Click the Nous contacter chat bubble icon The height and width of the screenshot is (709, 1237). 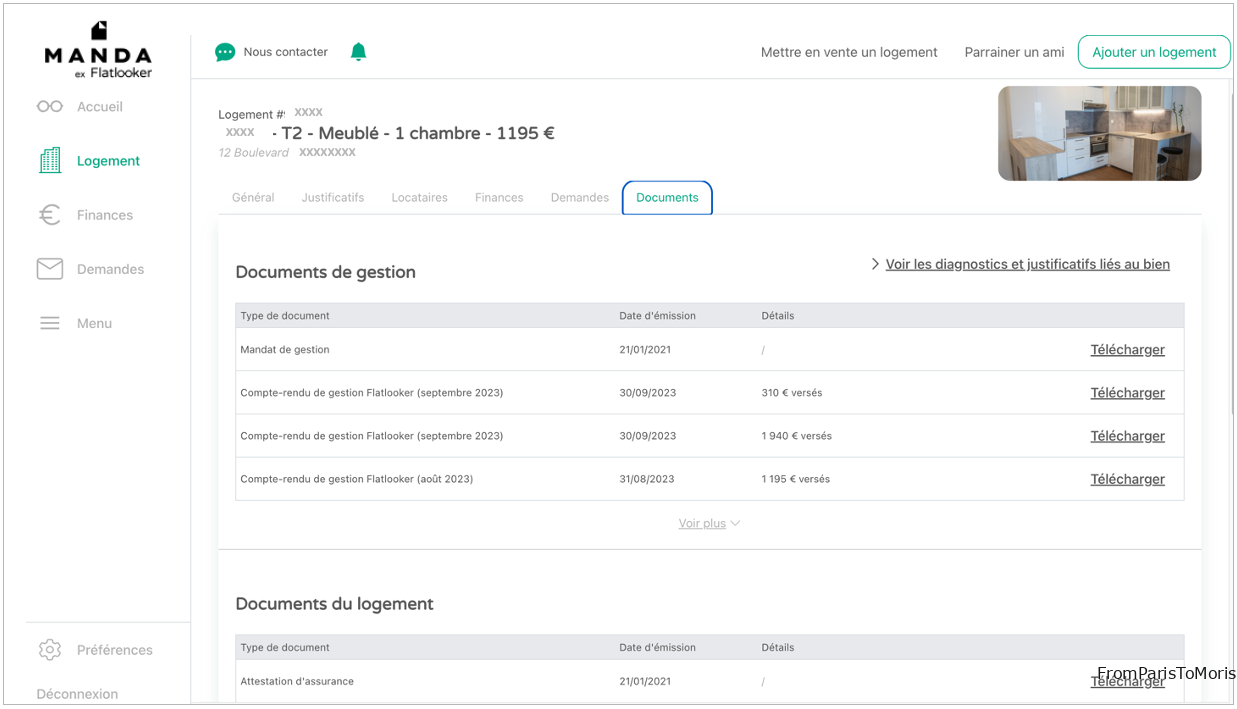point(224,51)
